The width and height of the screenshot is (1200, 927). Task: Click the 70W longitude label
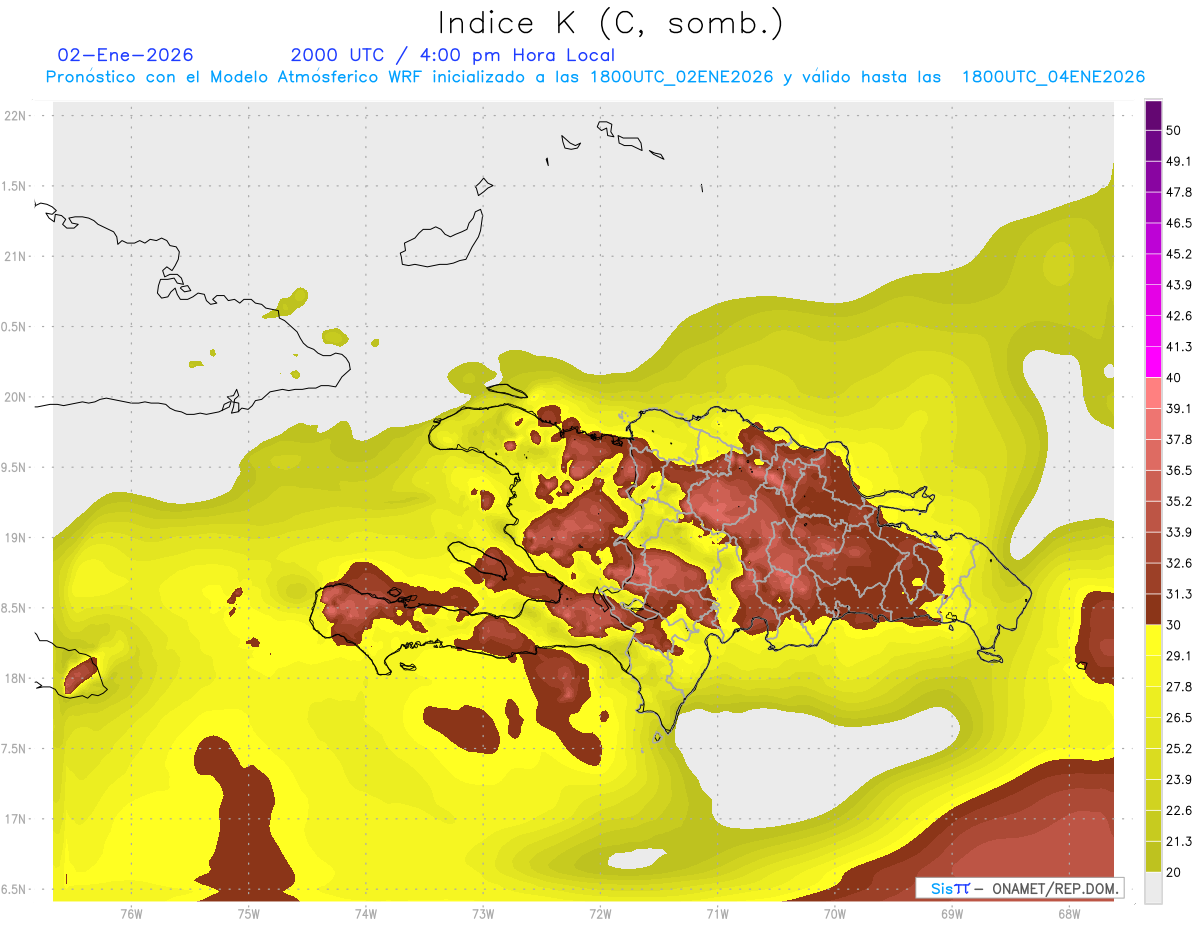point(834,913)
